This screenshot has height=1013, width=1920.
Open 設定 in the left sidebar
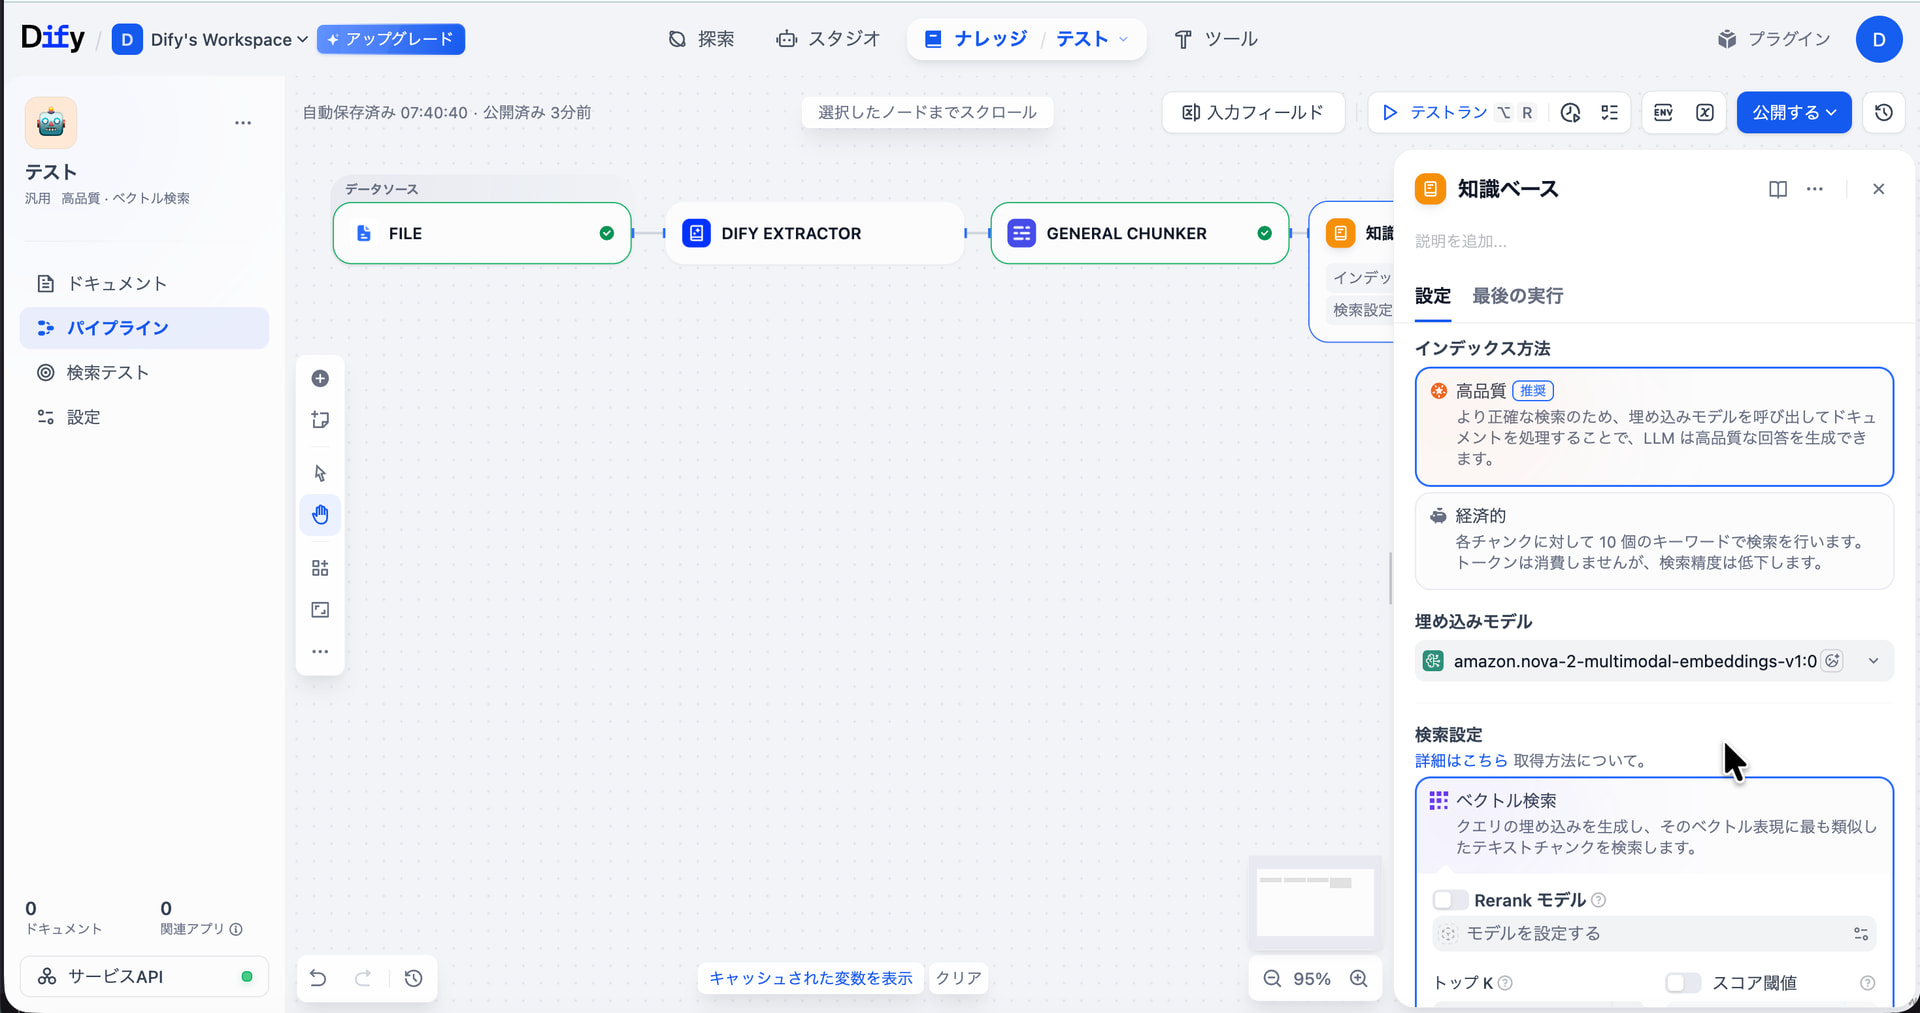(144, 417)
